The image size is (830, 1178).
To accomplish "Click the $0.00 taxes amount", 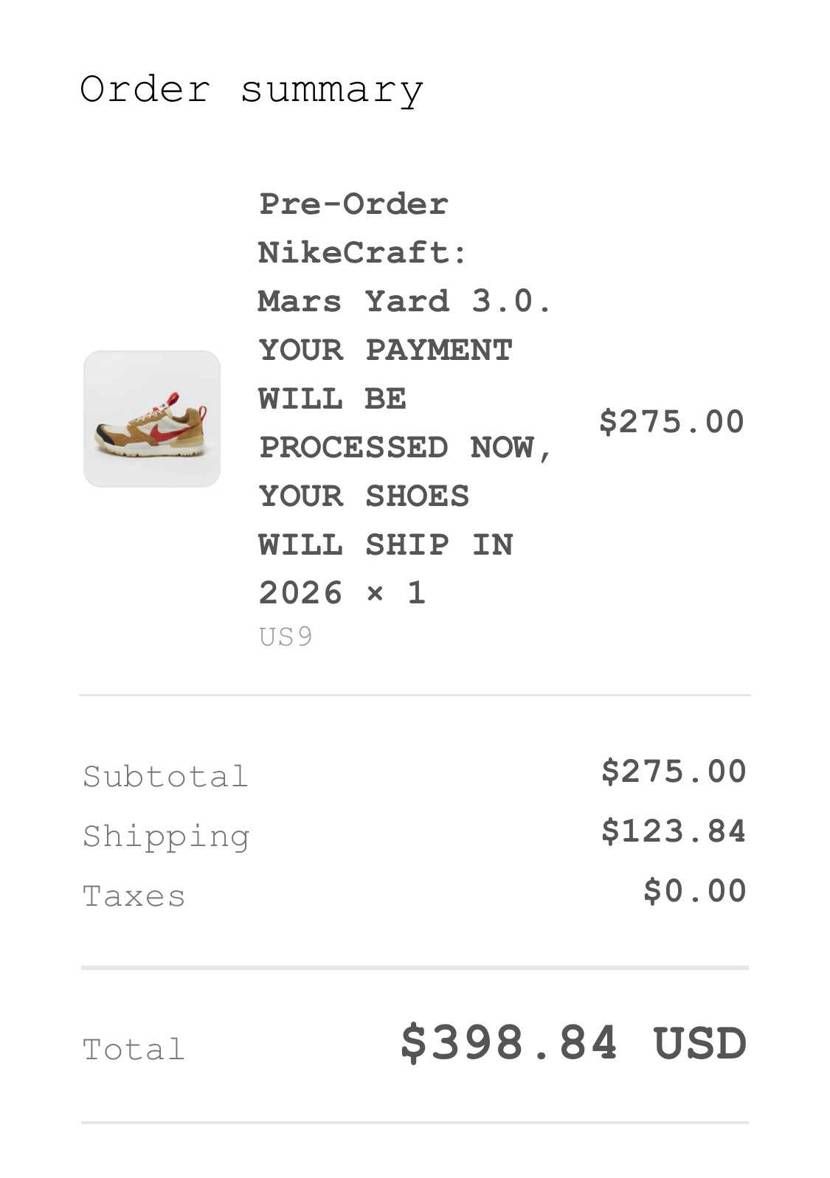I will click(695, 891).
